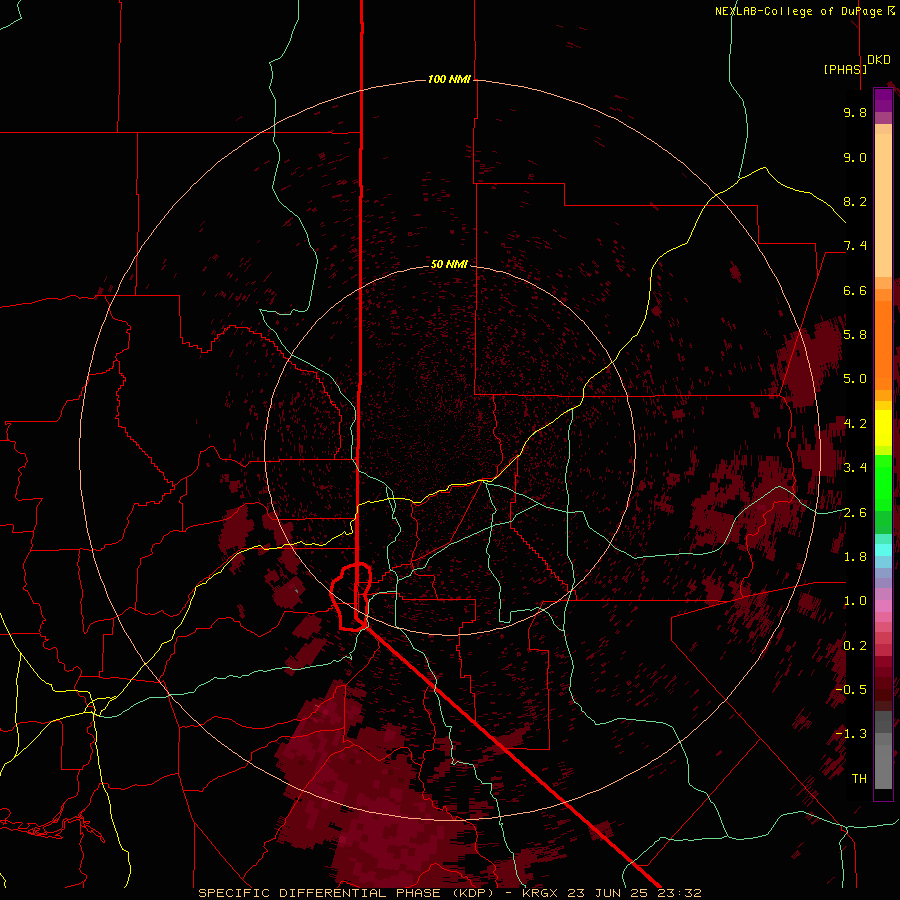Click the SPECIFIC DIFFERENTIAL PHASE title text
The height and width of the screenshot is (900, 900).
click(x=320, y=893)
